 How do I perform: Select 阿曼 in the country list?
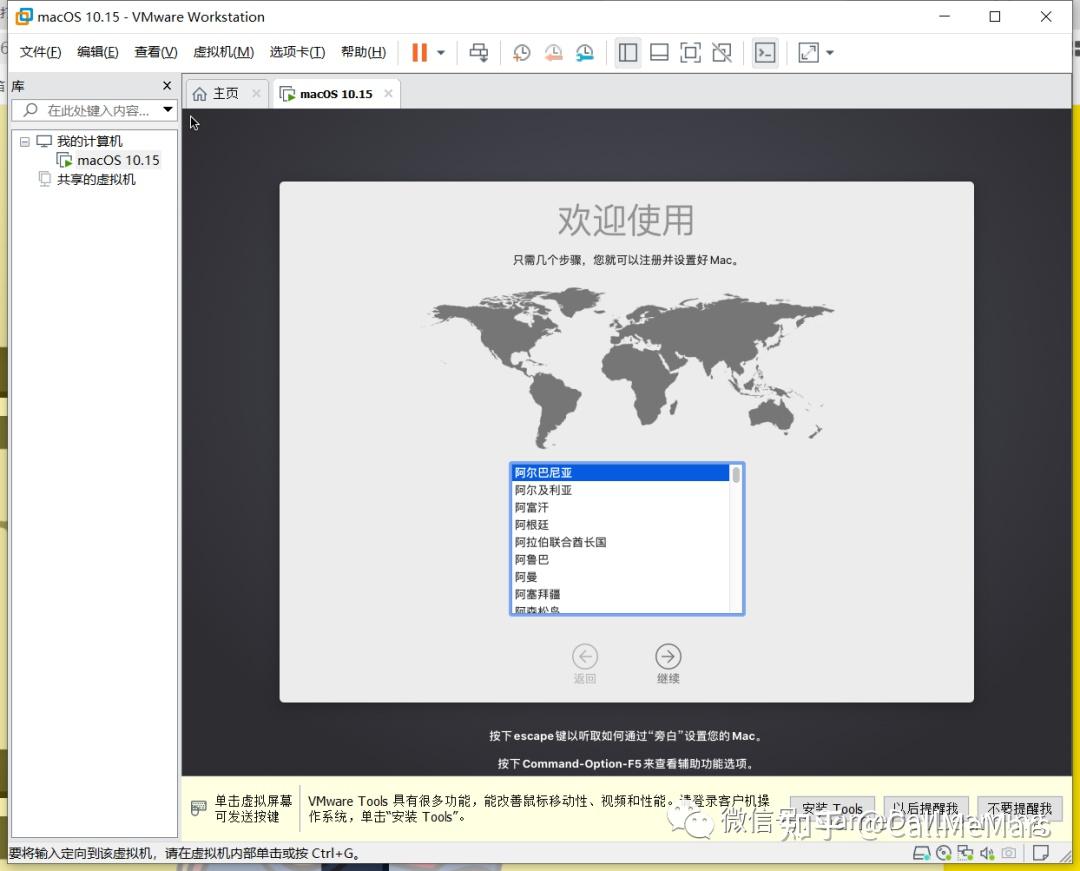coord(621,577)
